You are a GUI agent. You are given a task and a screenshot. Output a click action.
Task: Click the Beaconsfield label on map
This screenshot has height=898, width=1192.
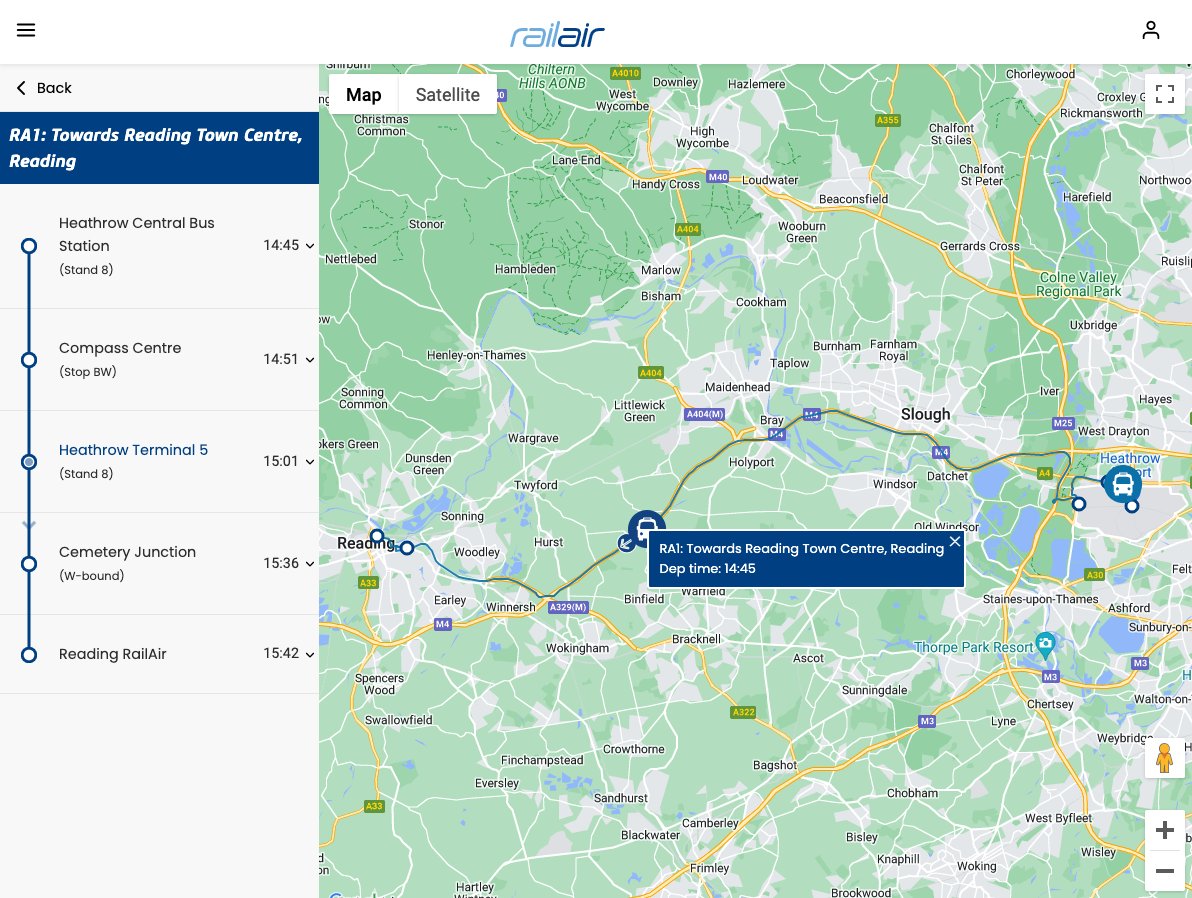pyautogui.click(x=853, y=199)
